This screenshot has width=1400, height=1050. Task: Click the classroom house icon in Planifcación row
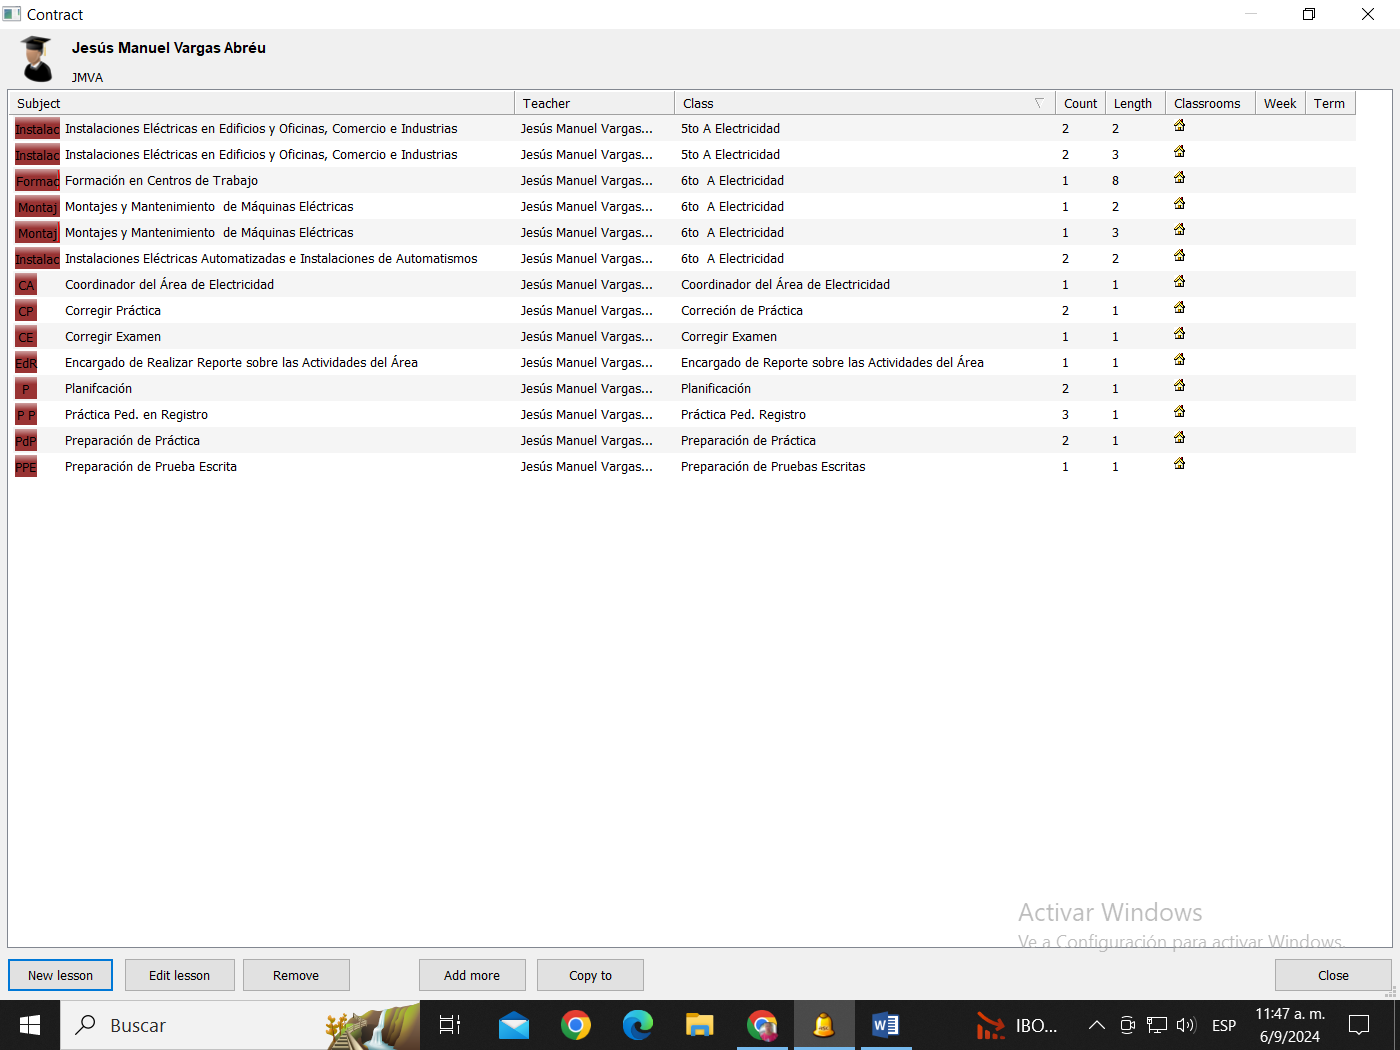(1179, 386)
